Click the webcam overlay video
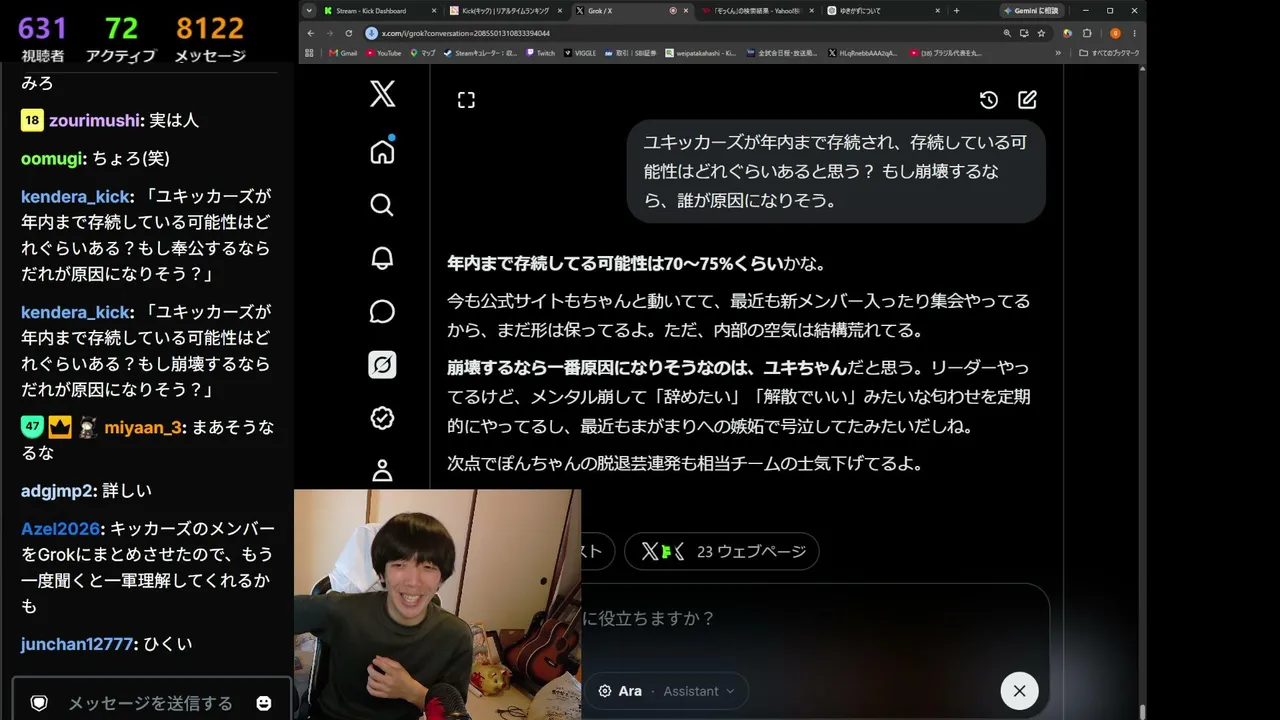This screenshot has height=720, width=1280. pos(437,604)
